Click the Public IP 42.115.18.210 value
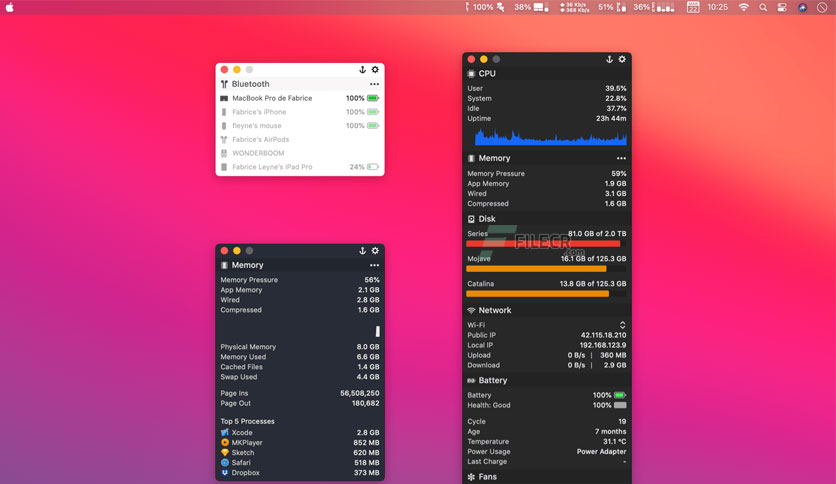The height and width of the screenshot is (484, 836). click(x=604, y=335)
